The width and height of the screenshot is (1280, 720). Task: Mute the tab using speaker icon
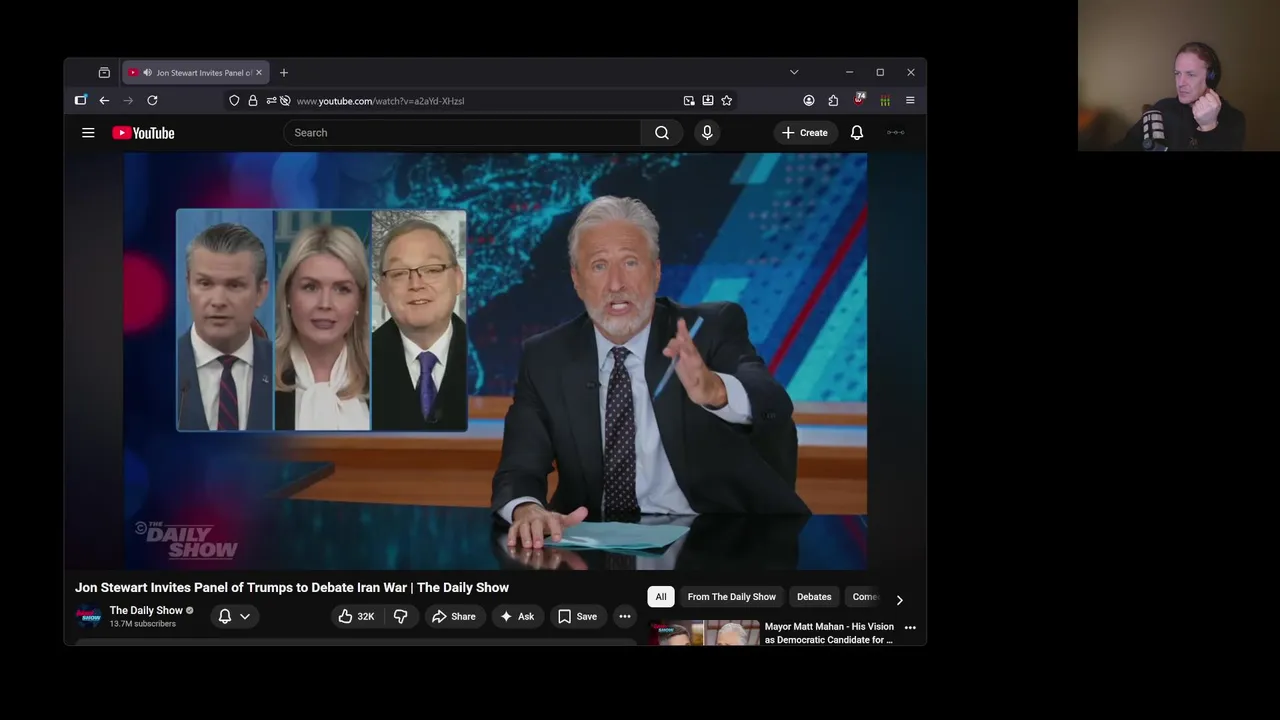pyautogui.click(x=147, y=72)
